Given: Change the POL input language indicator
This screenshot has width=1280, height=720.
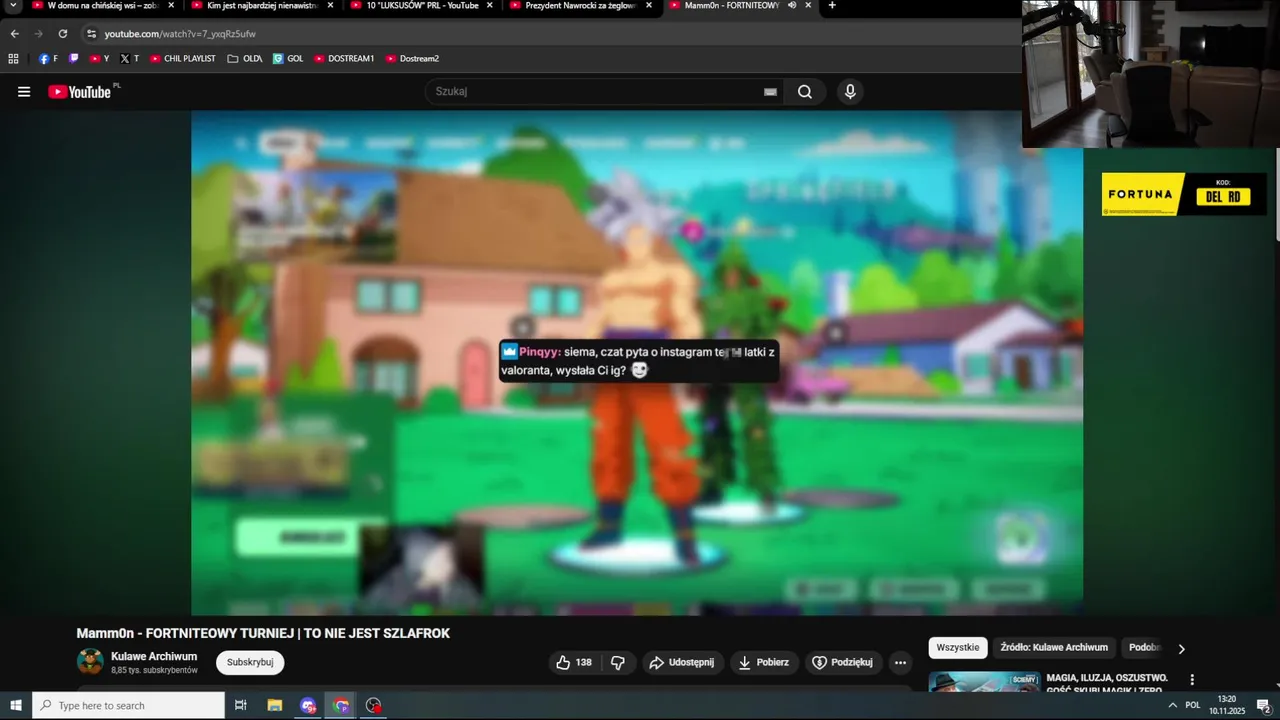Looking at the screenshot, I should click(1192, 705).
